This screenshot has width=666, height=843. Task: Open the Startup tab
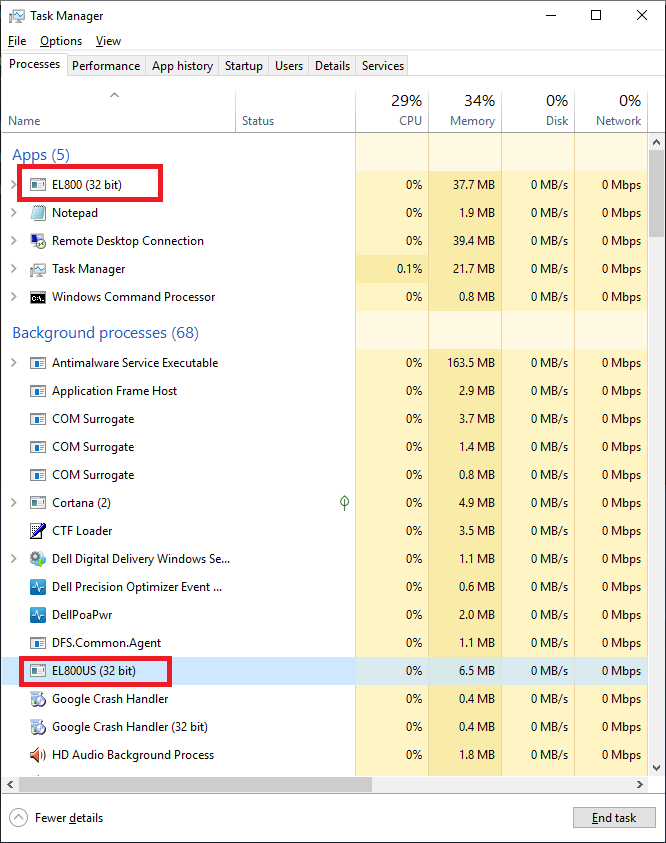pyautogui.click(x=244, y=66)
